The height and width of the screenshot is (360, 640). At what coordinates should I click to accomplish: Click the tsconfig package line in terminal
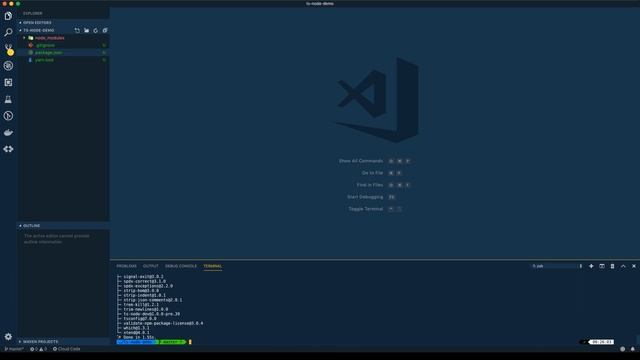click(x=140, y=318)
